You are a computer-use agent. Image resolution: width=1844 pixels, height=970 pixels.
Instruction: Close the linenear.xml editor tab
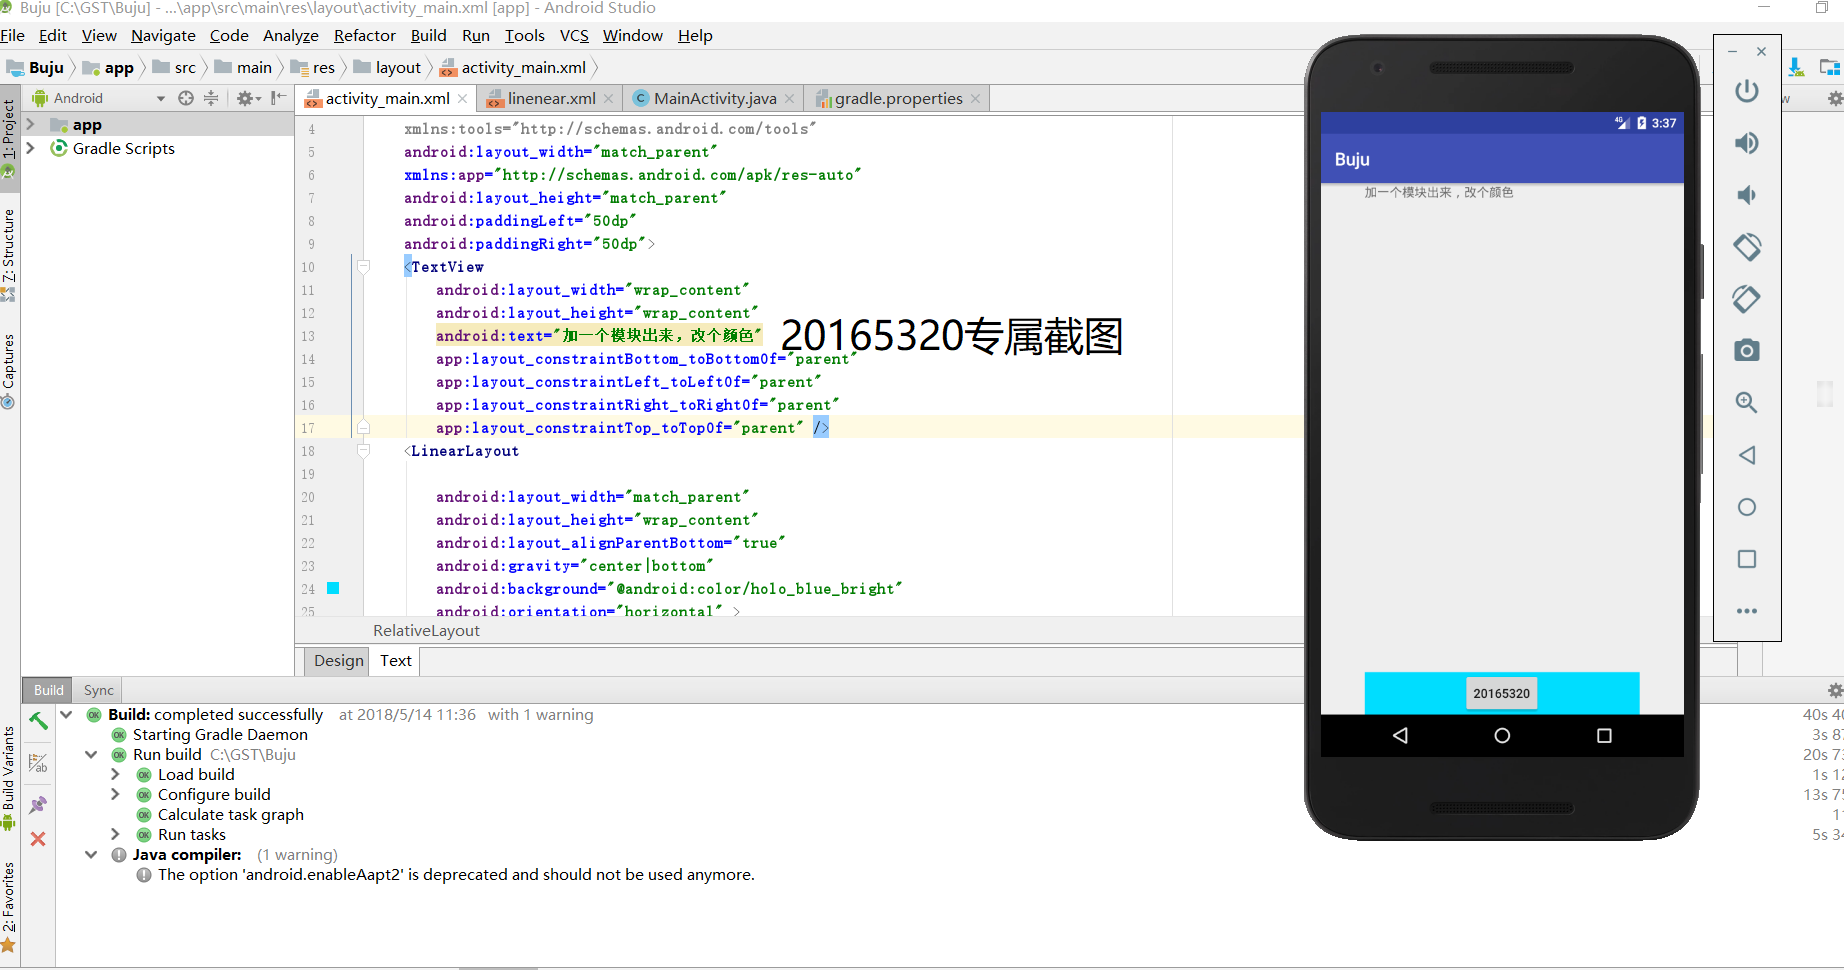tap(608, 98)
